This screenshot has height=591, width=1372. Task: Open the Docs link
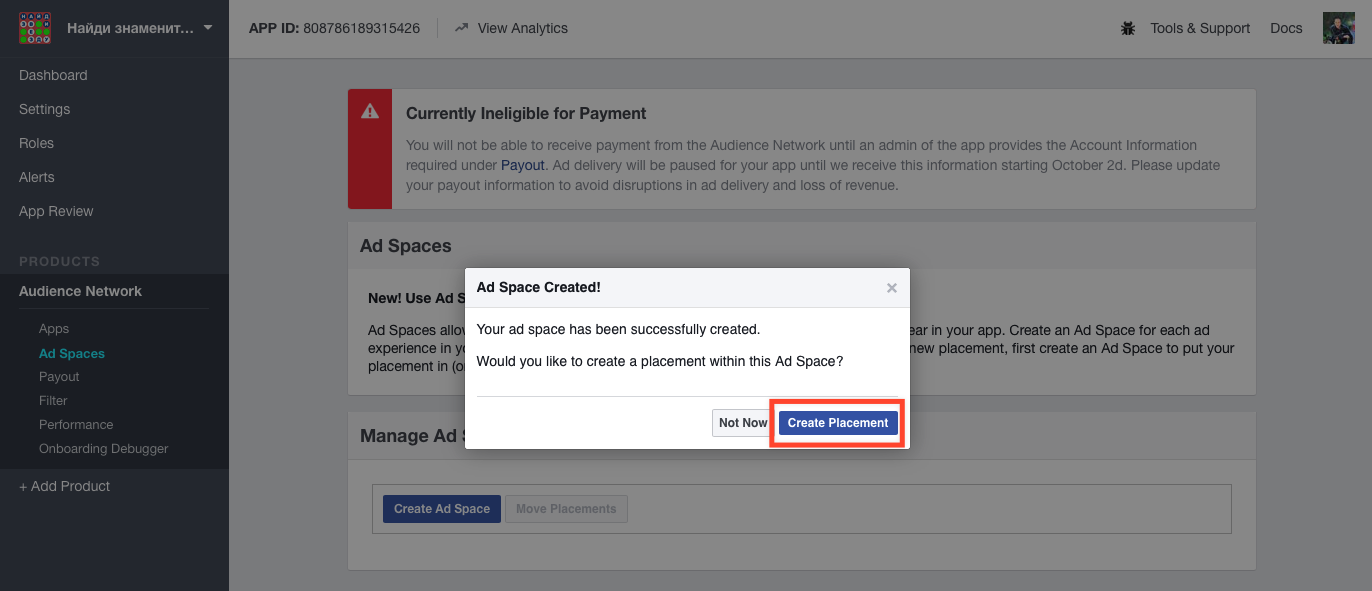(x=1286, y=28)
